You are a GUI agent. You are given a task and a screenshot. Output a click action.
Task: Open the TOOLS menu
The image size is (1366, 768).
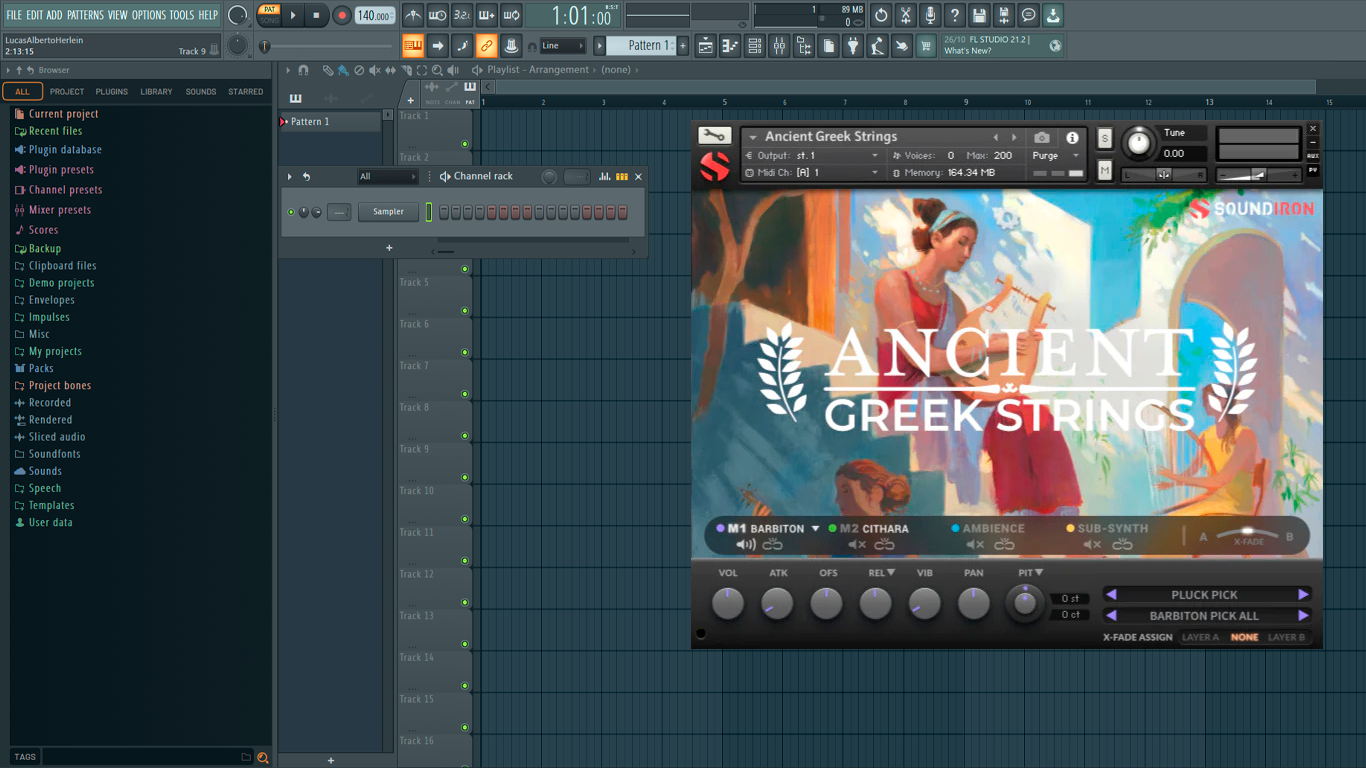182,15
